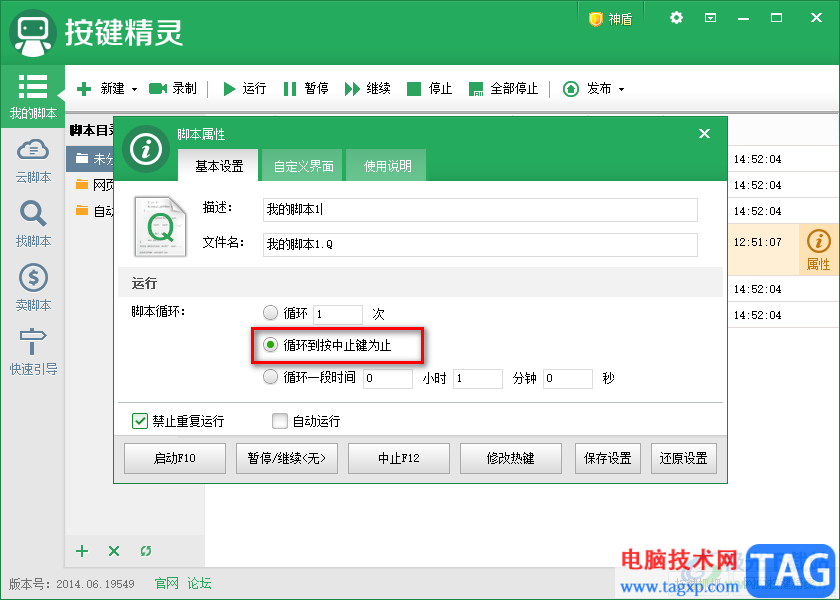
Task: Uncheck 禁止重复运行 checkbox
Action: pos(140,421)
